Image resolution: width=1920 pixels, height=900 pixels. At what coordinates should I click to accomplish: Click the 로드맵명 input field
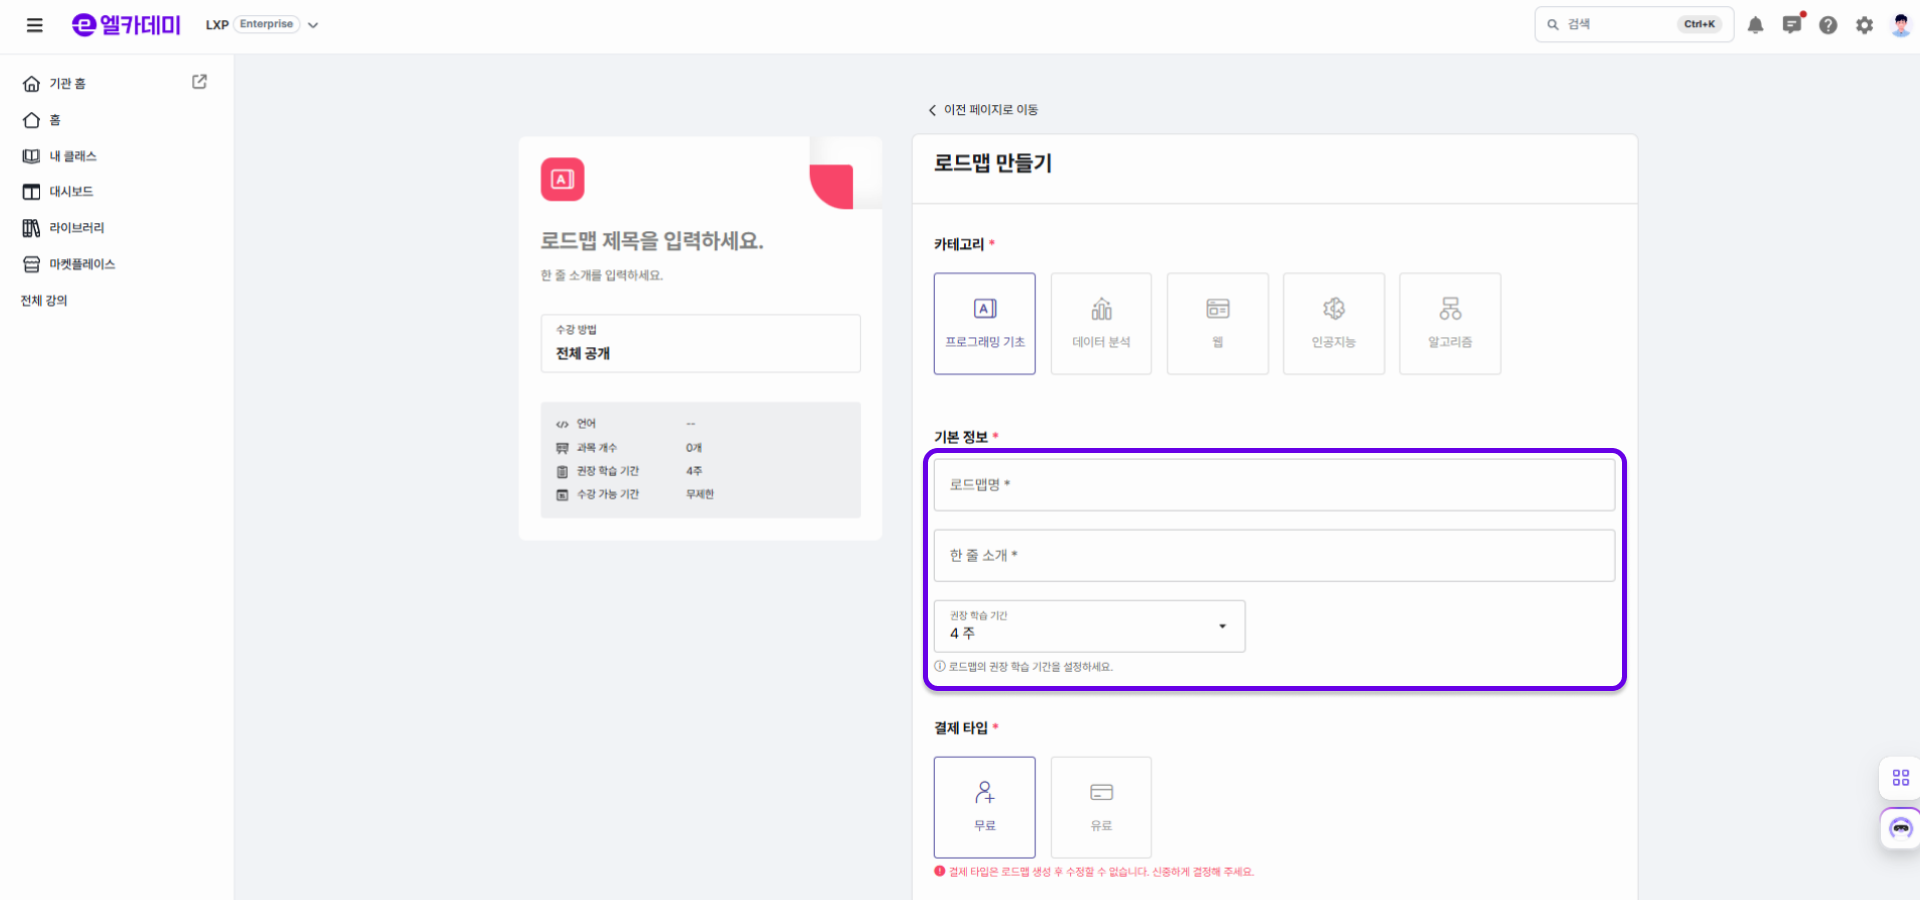(x=1273, y=485)
